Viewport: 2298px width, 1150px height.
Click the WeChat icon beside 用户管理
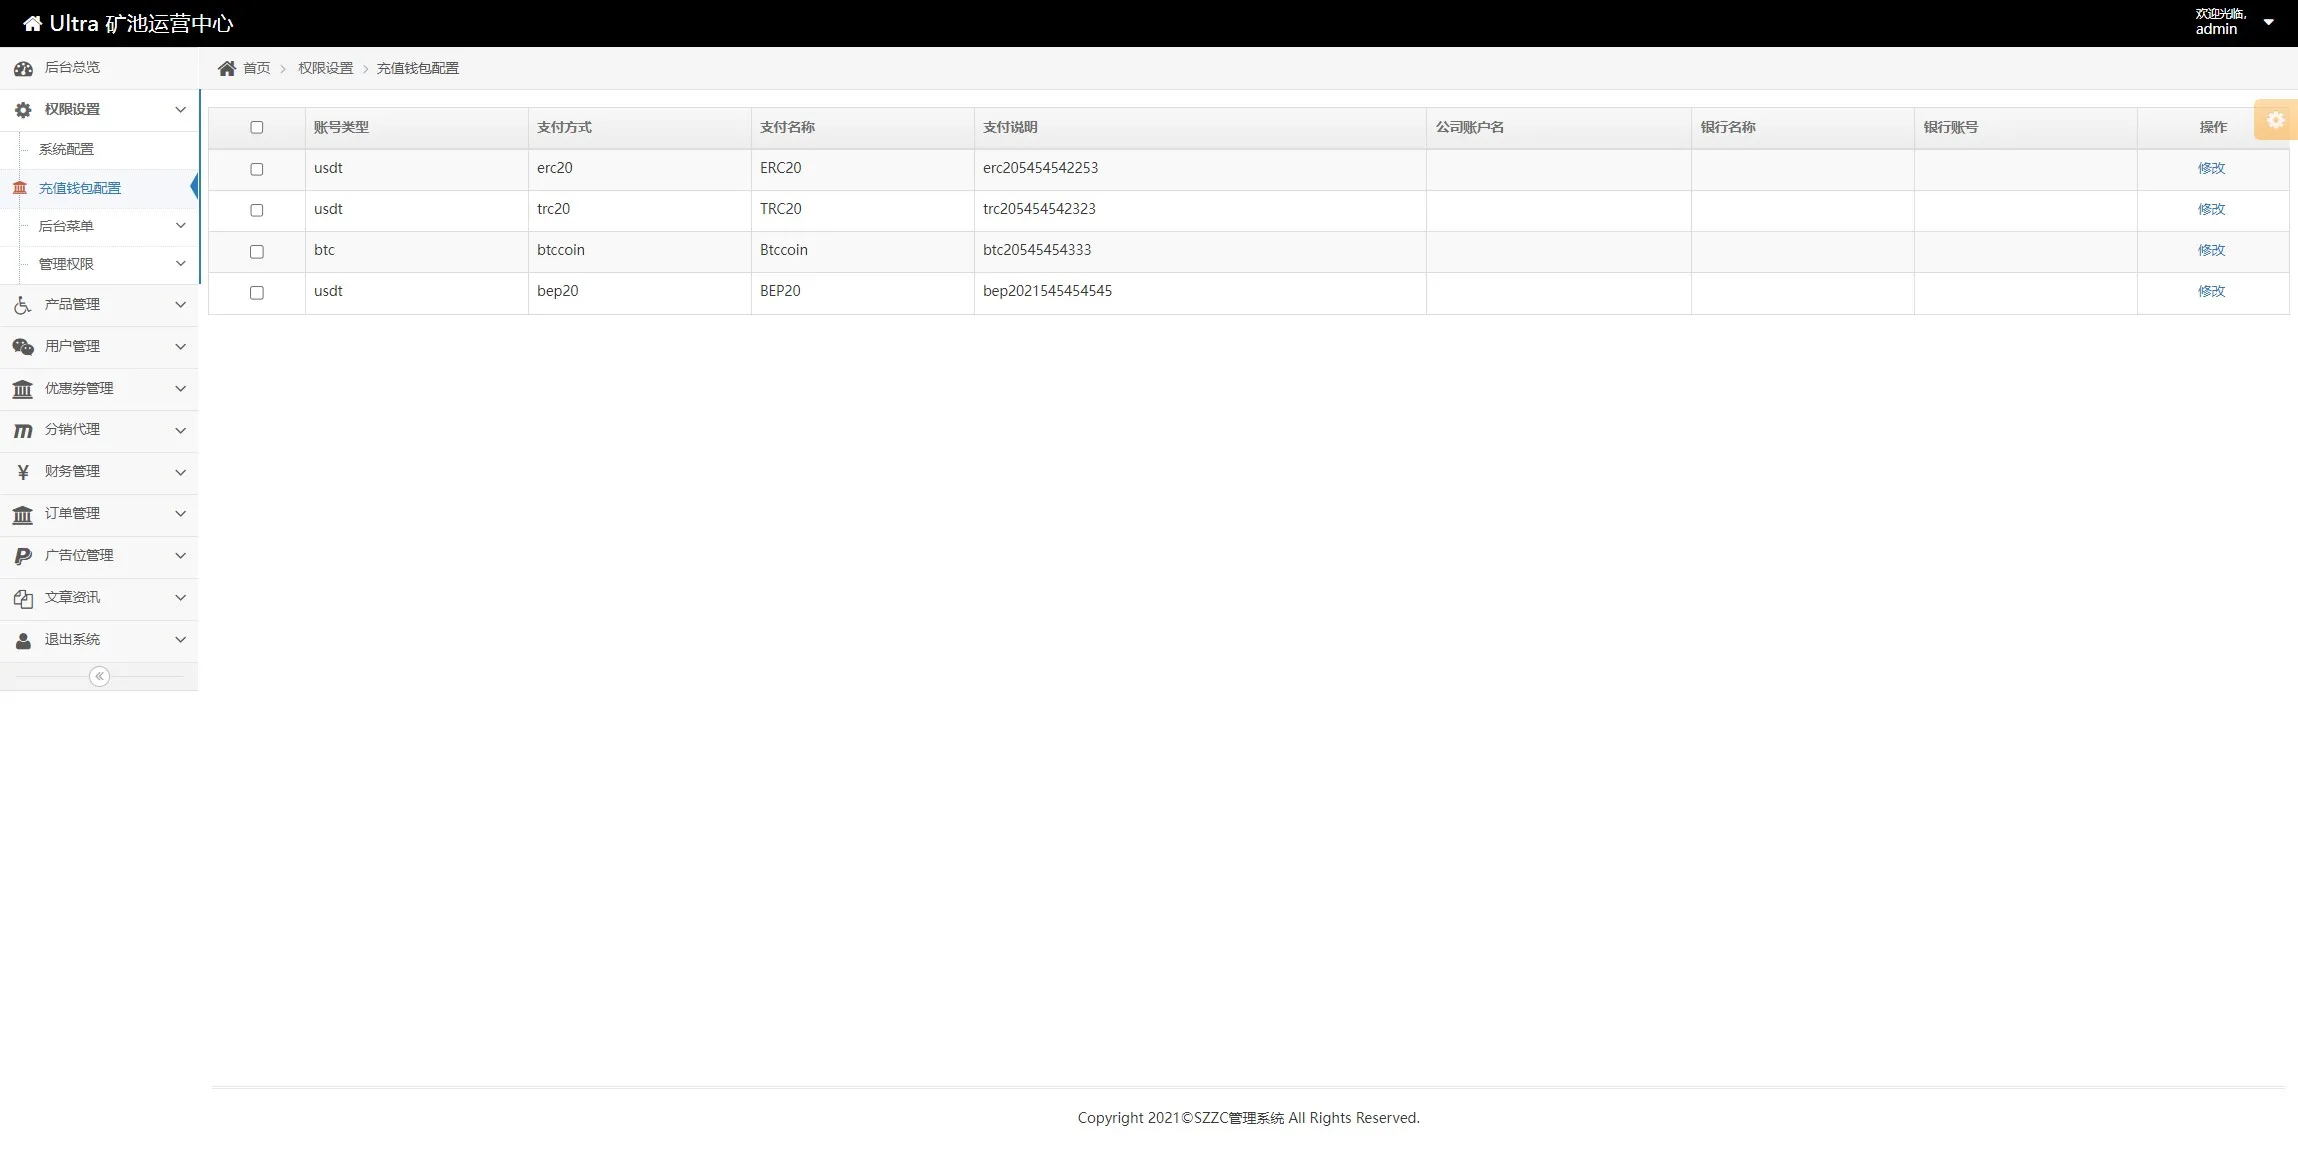pyautogui.click(x=23, y=347)
